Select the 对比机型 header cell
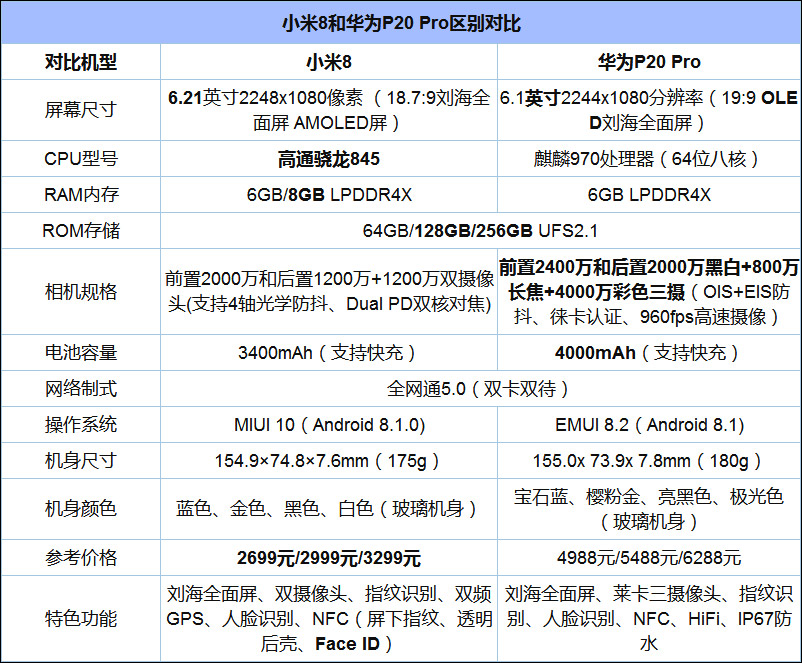 click(81, 62)
